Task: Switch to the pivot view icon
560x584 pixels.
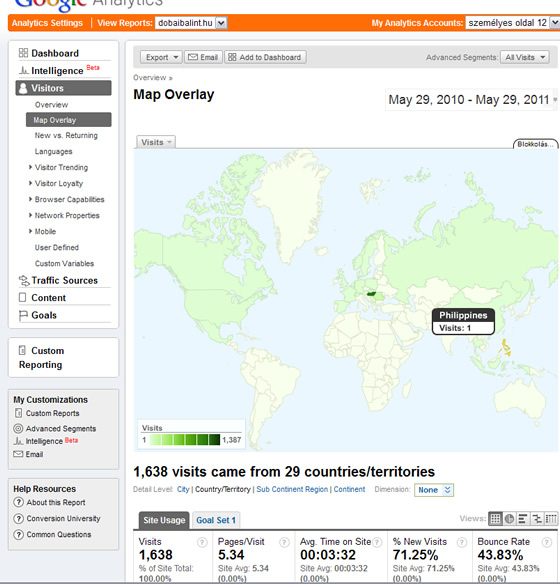Action: click(551, 518)
